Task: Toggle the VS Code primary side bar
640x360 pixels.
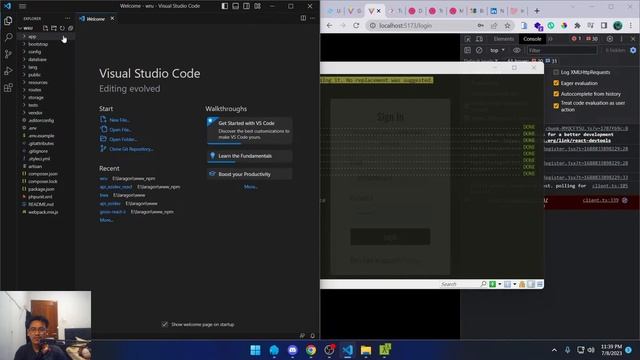Action: [225, 6]
